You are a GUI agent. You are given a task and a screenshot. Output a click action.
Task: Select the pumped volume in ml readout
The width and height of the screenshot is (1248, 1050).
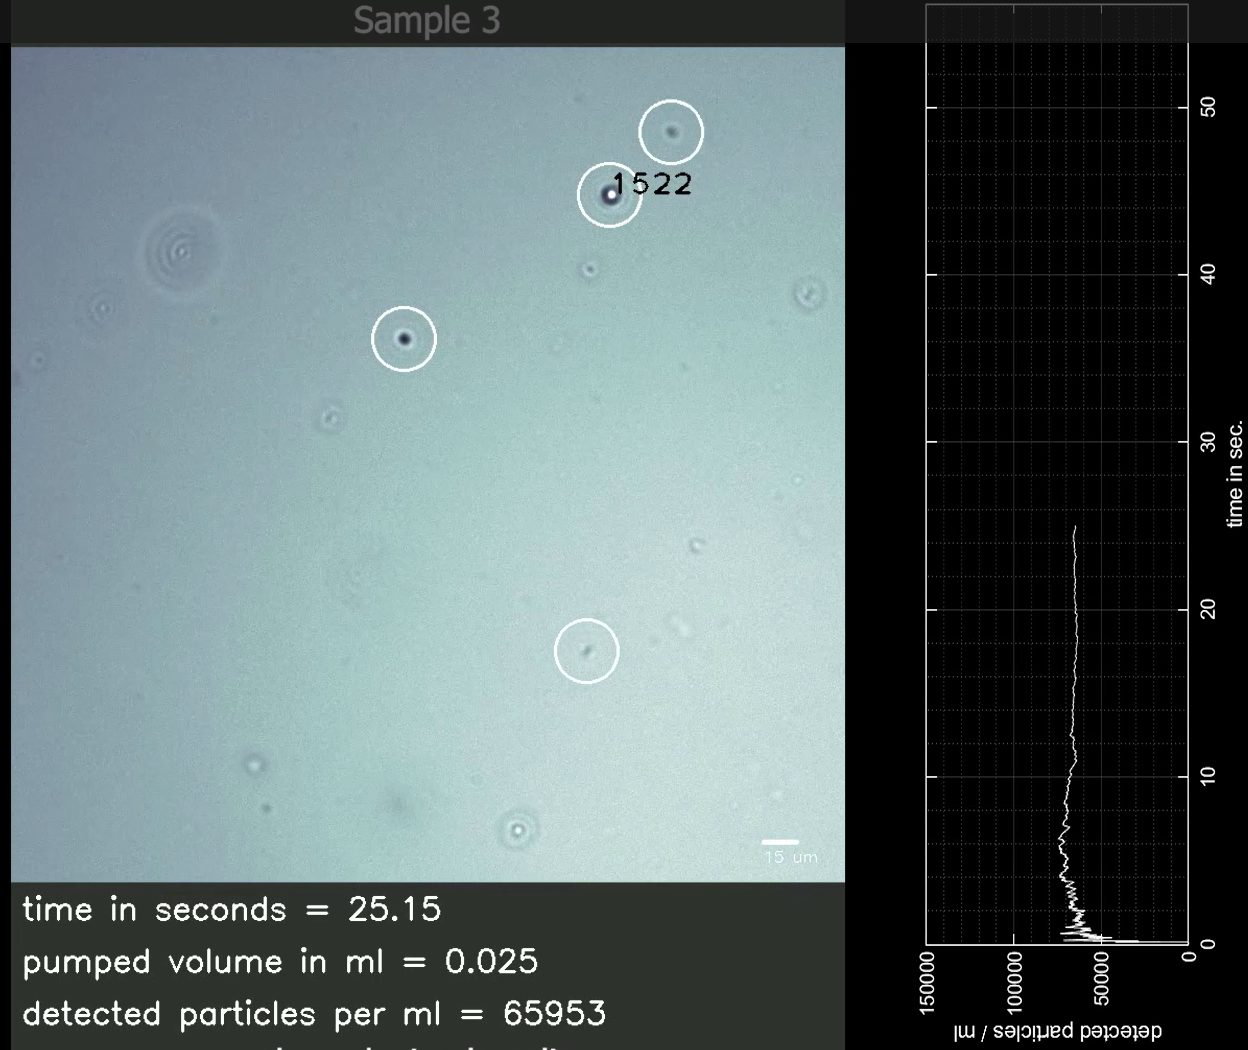click(280, 962)
